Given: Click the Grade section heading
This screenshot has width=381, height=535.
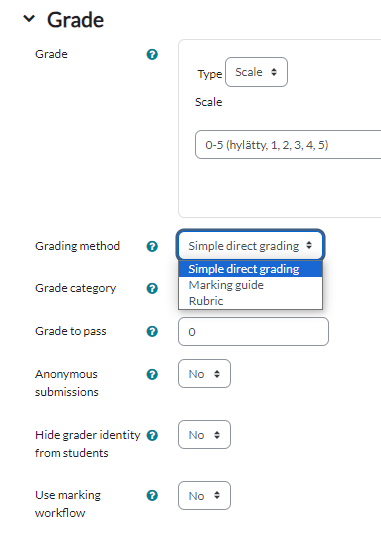Looking at the screenshot, I should (75, 20).
